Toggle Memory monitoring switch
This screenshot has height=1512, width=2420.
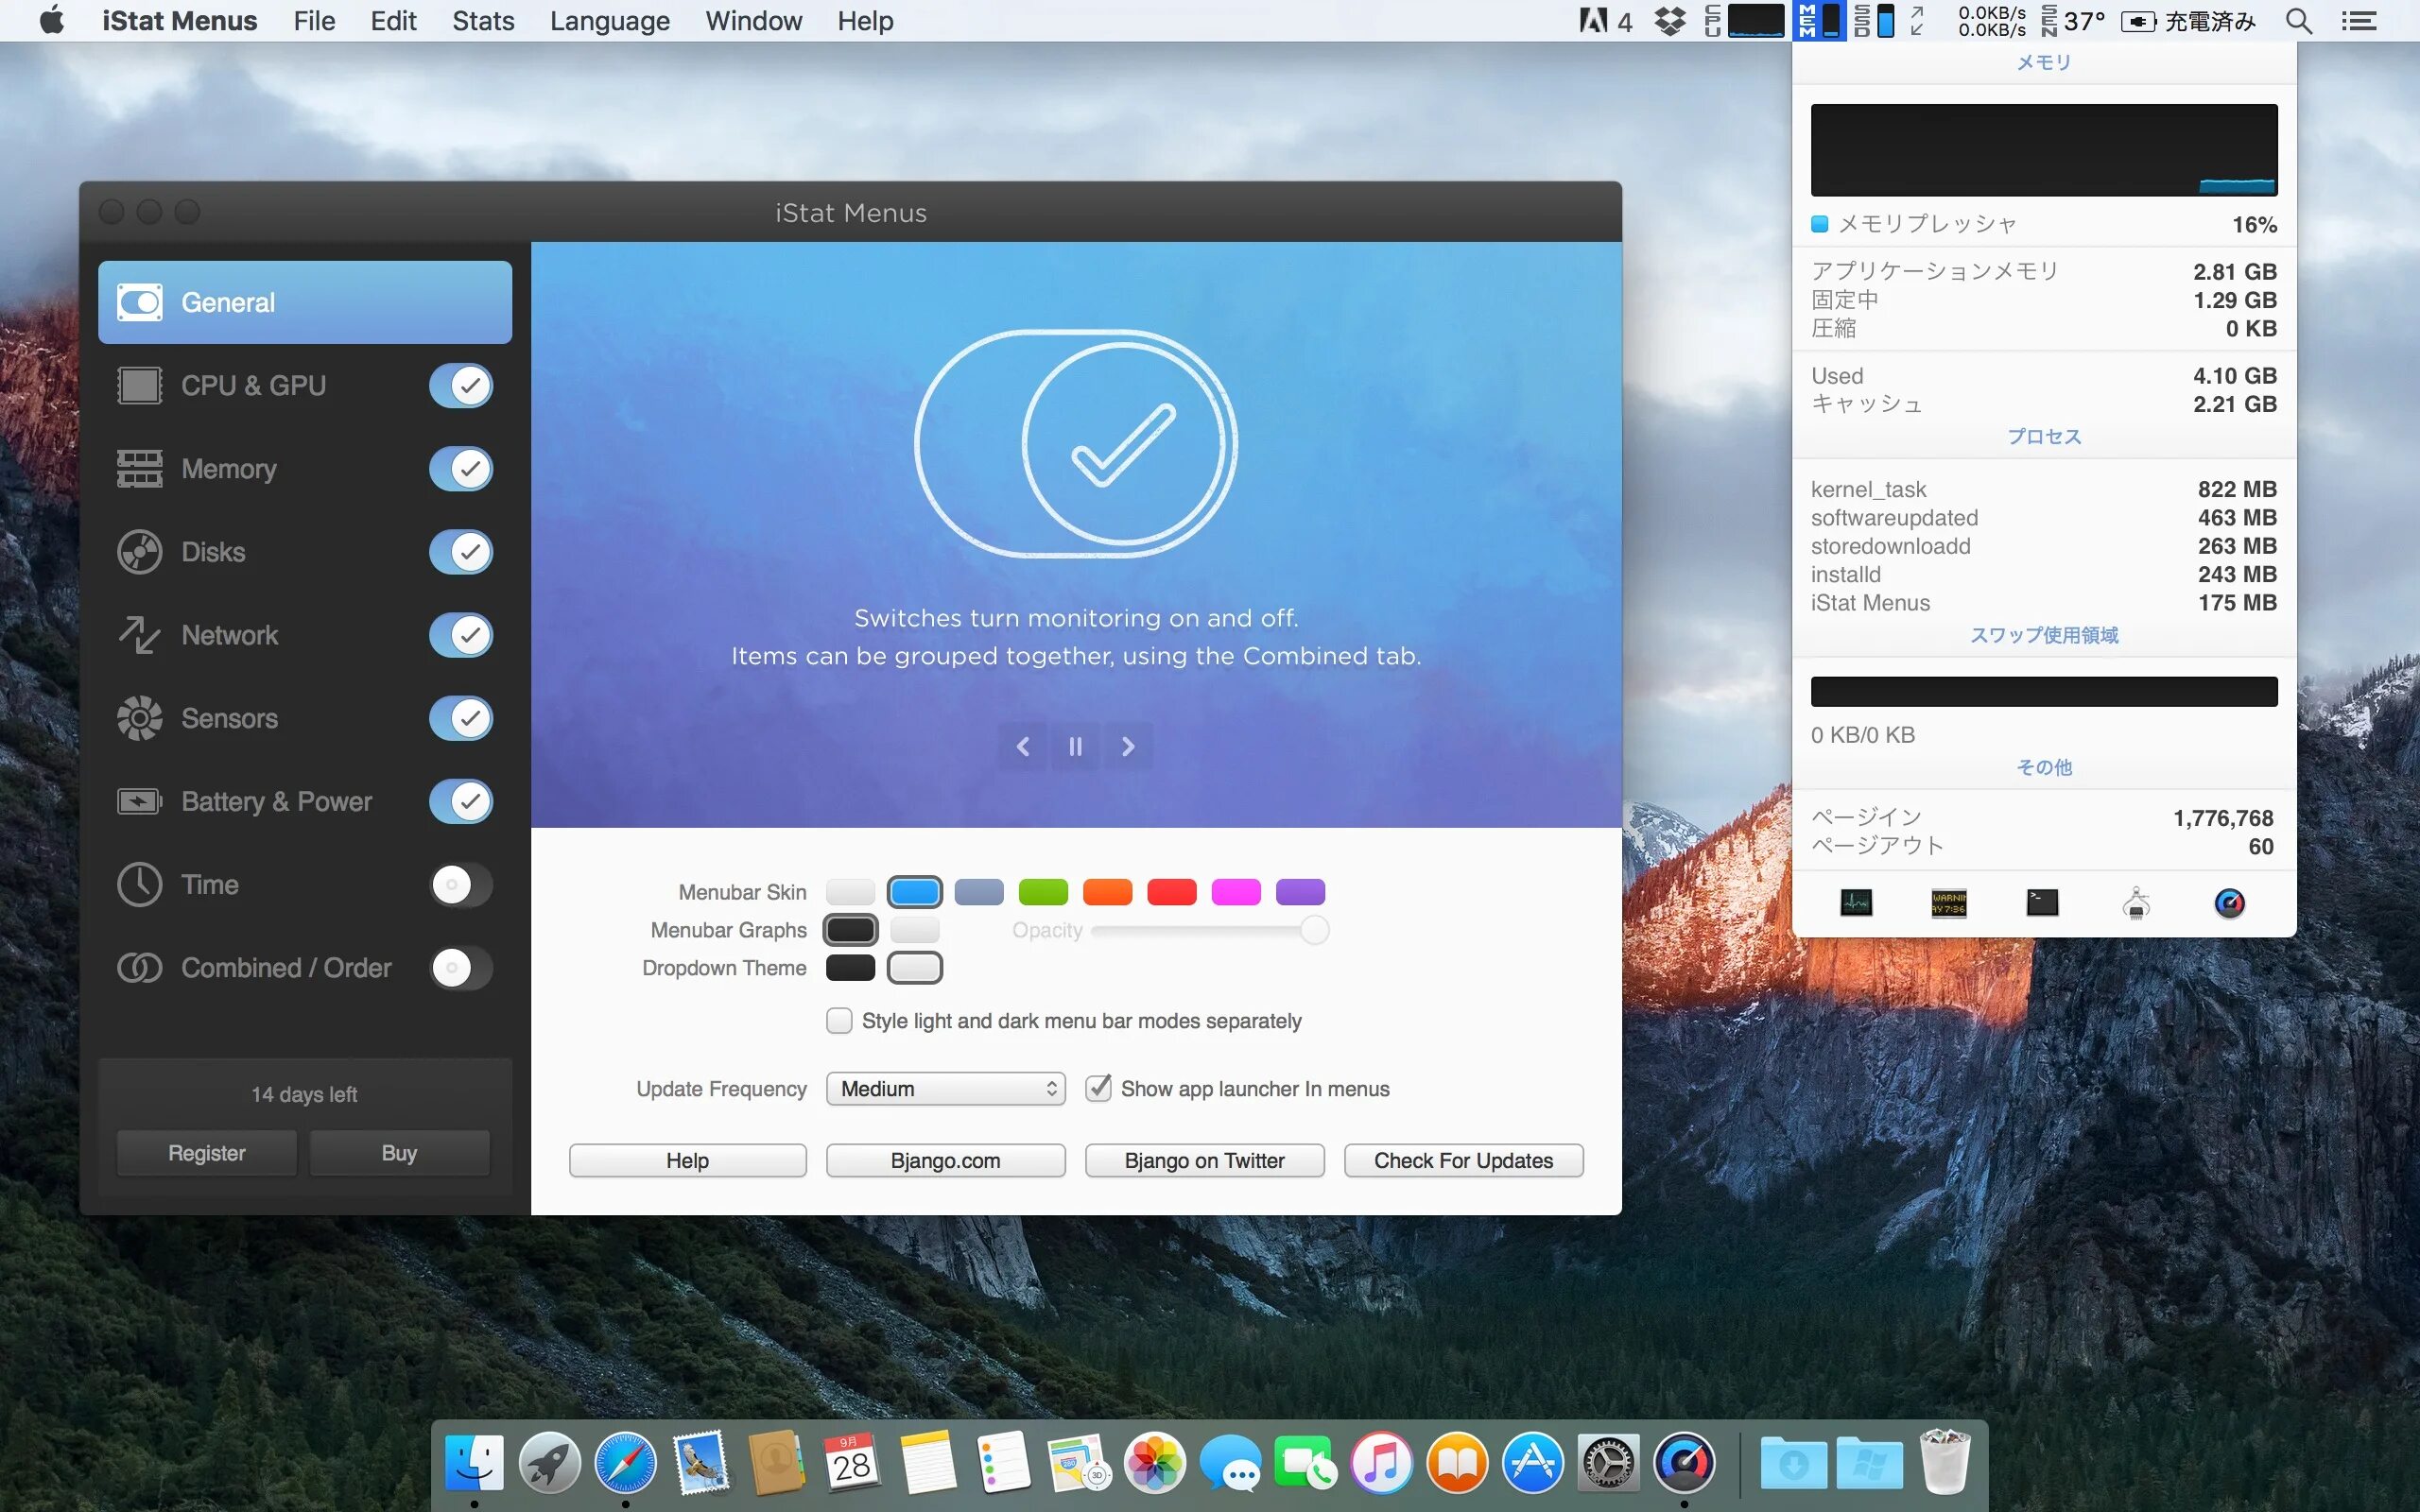coord(461,469)
